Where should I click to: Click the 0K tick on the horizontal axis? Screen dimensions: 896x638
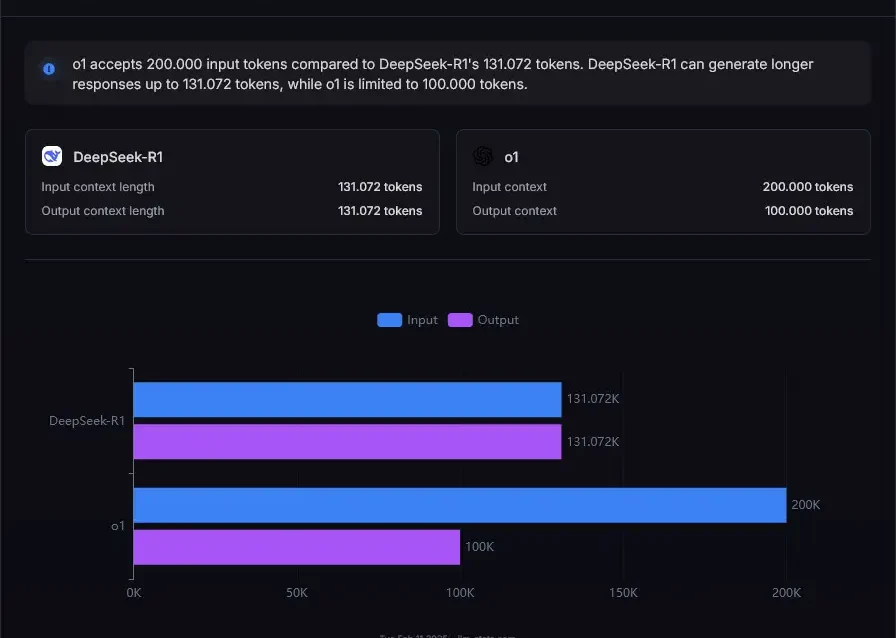(134, 593)
